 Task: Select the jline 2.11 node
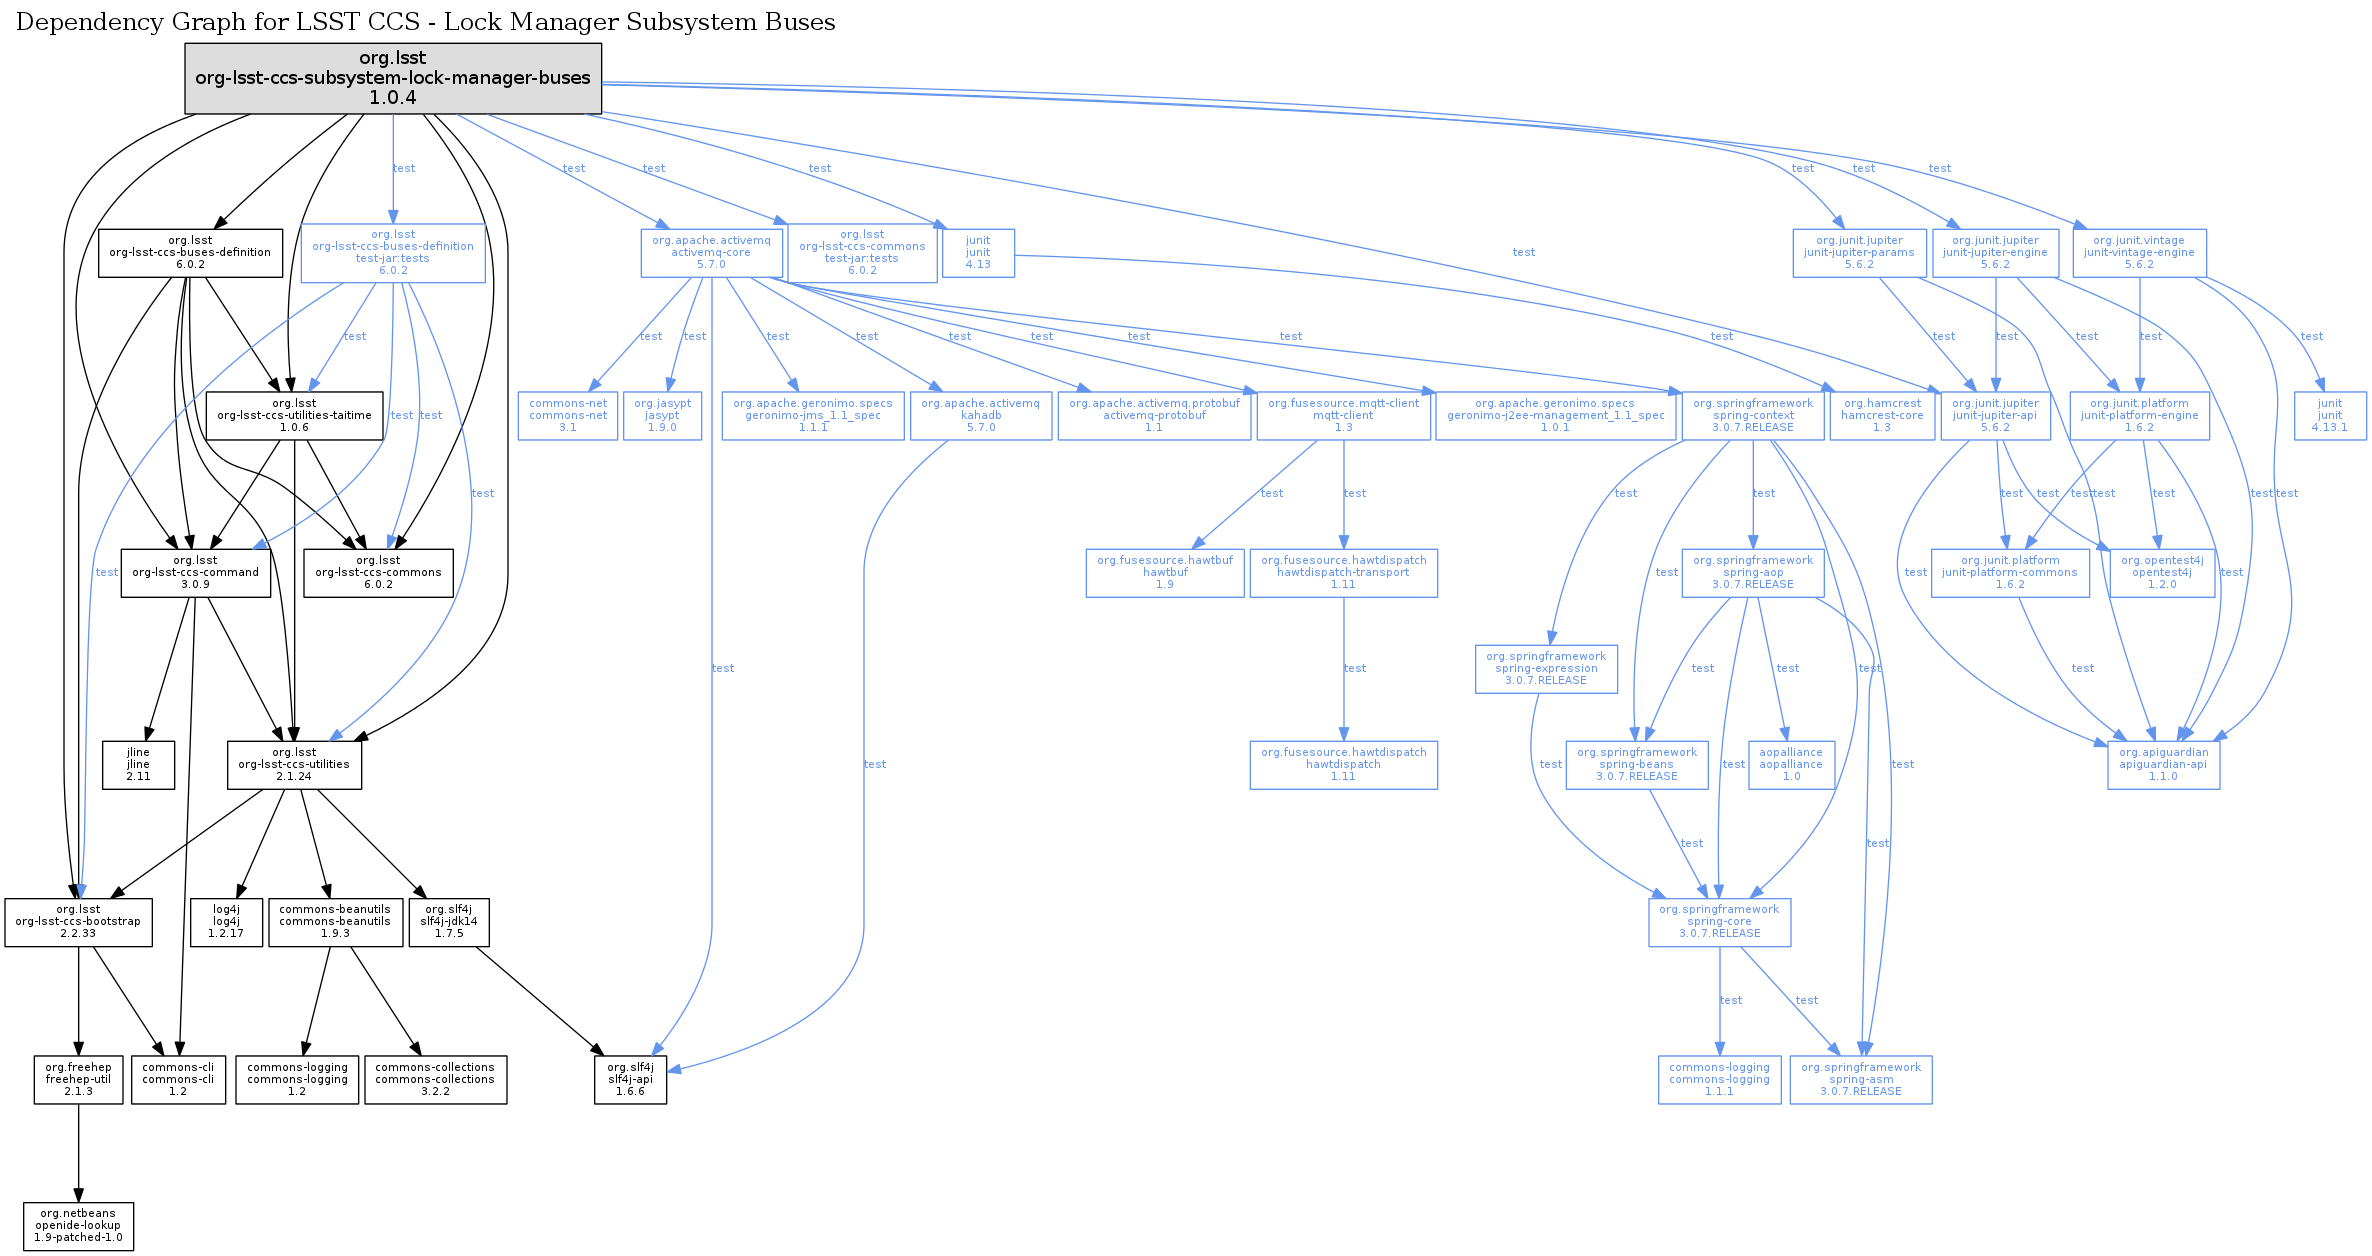(138, 765)
